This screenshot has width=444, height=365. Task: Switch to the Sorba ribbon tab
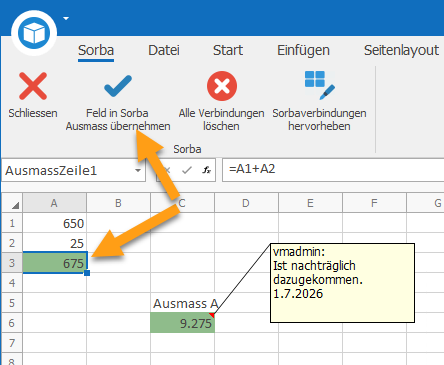click(x=96, y=50)
